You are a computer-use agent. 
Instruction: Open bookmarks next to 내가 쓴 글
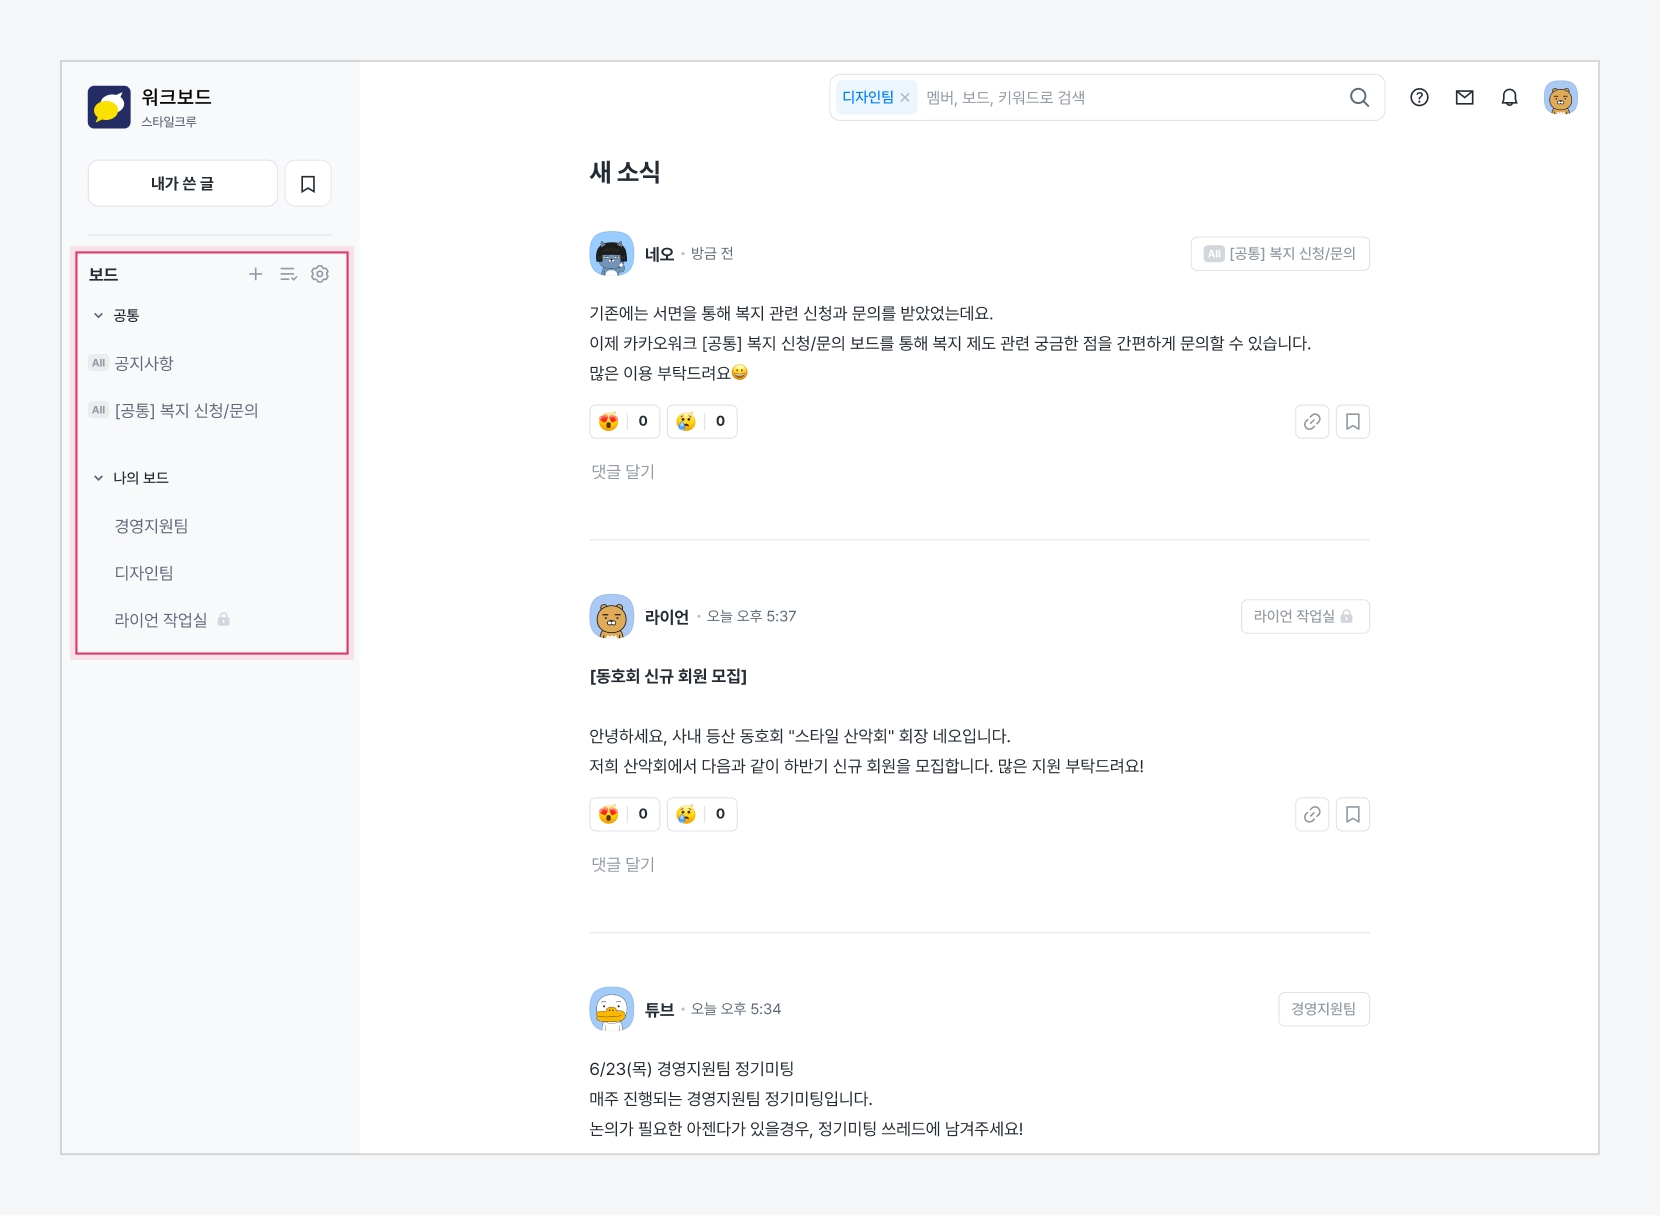308,184
